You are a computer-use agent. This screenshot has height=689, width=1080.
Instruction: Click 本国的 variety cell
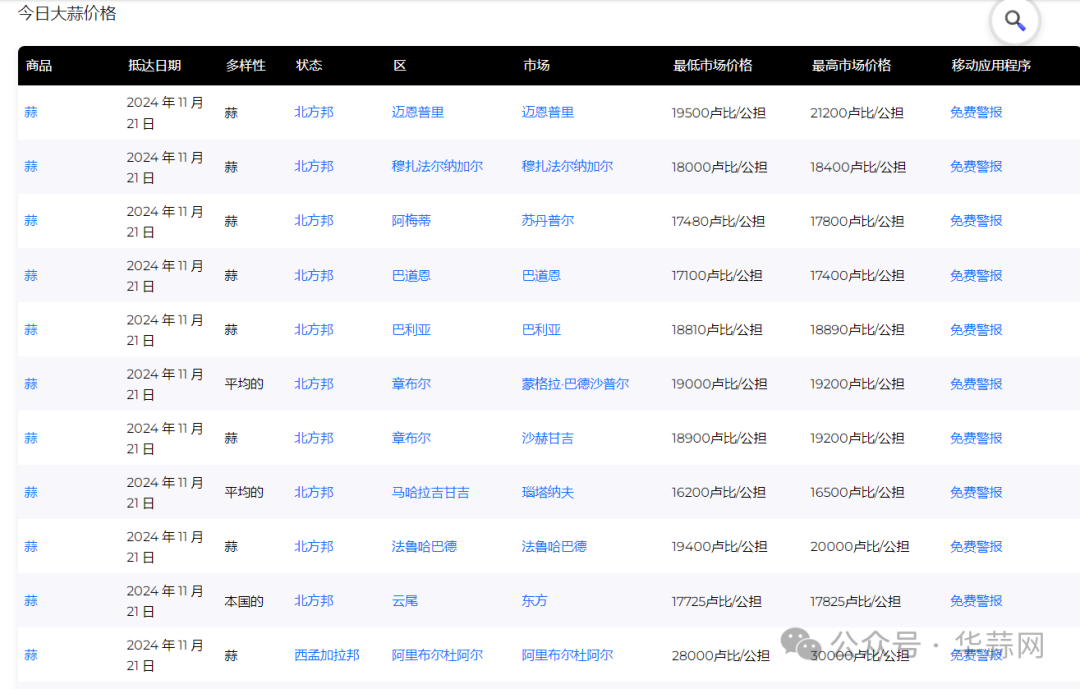click(244, 601)
